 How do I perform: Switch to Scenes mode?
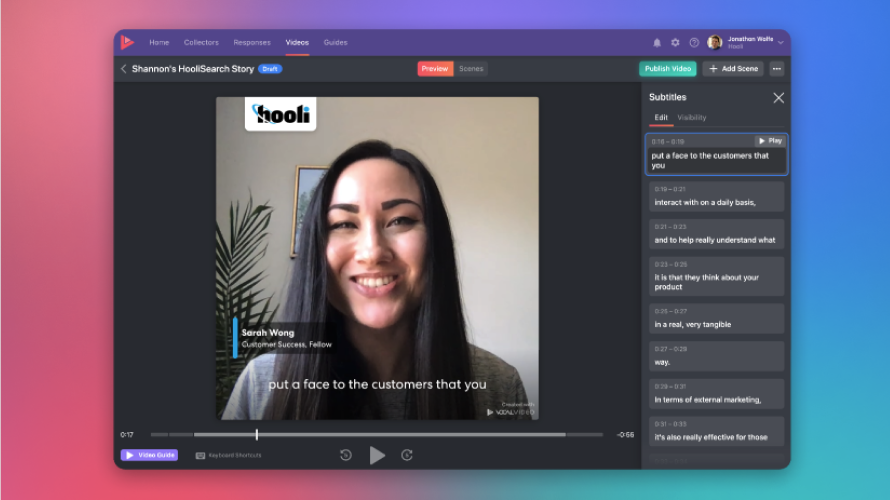coord(471,69)
